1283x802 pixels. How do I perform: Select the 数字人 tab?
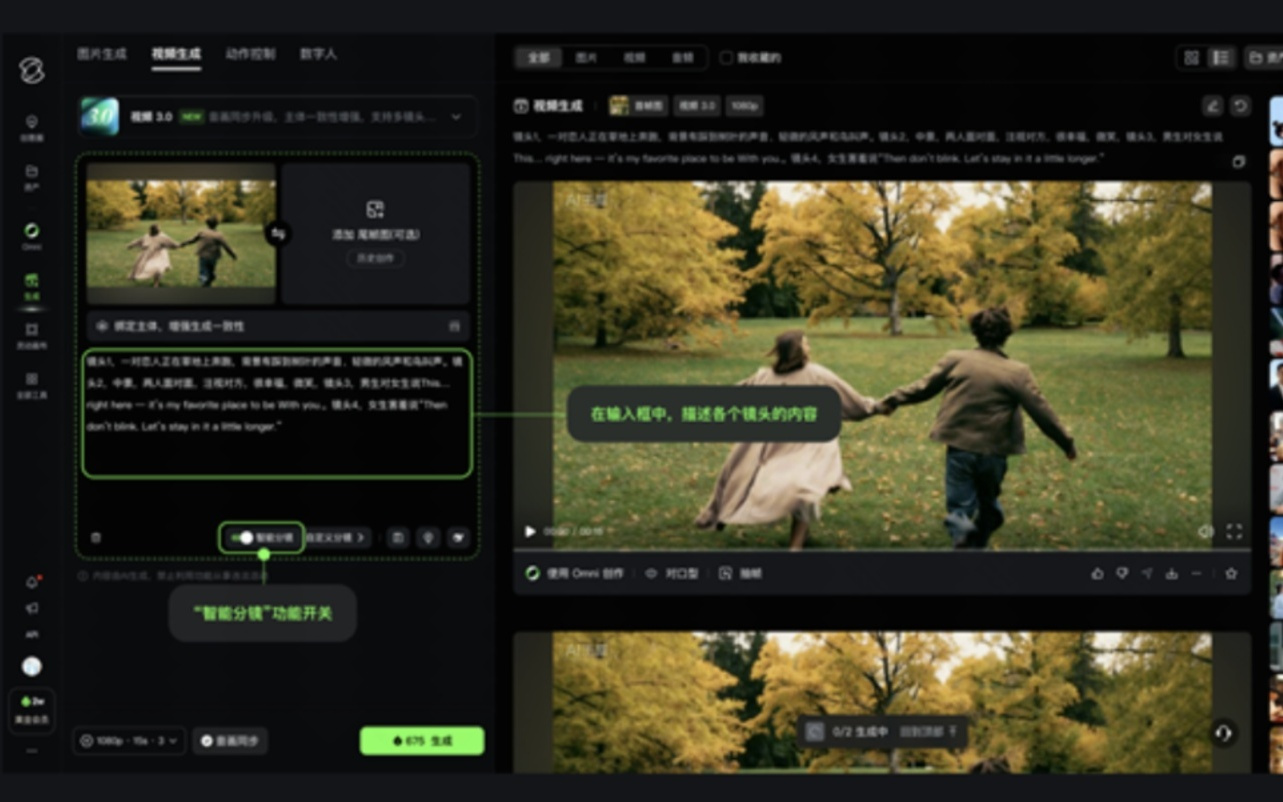point(318,54)
